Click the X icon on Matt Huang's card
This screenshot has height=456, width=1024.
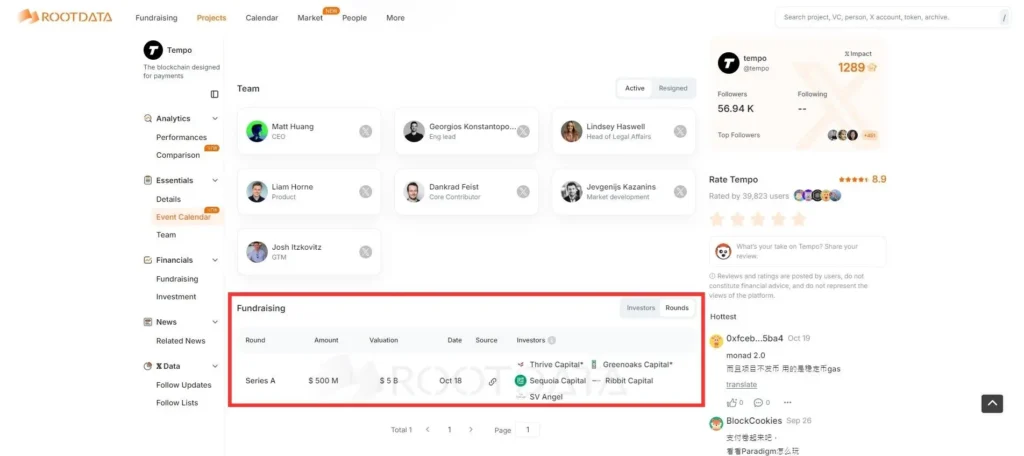366,131
